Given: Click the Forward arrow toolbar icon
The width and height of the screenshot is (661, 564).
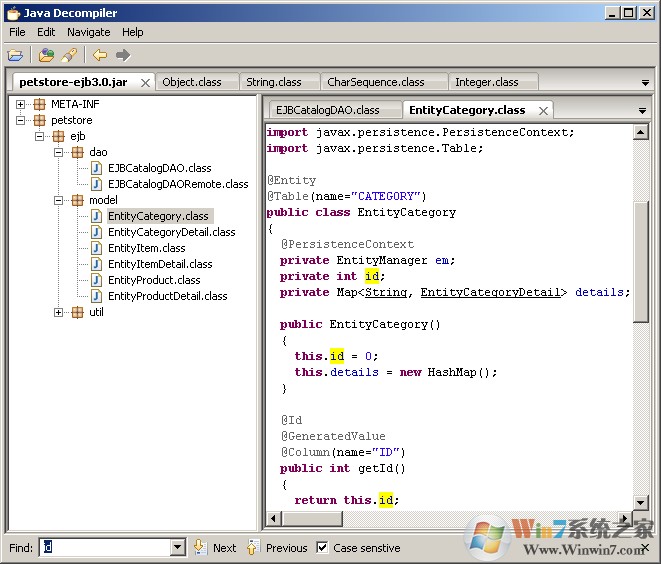Looking at the screenshot, I should coord(123,56).
